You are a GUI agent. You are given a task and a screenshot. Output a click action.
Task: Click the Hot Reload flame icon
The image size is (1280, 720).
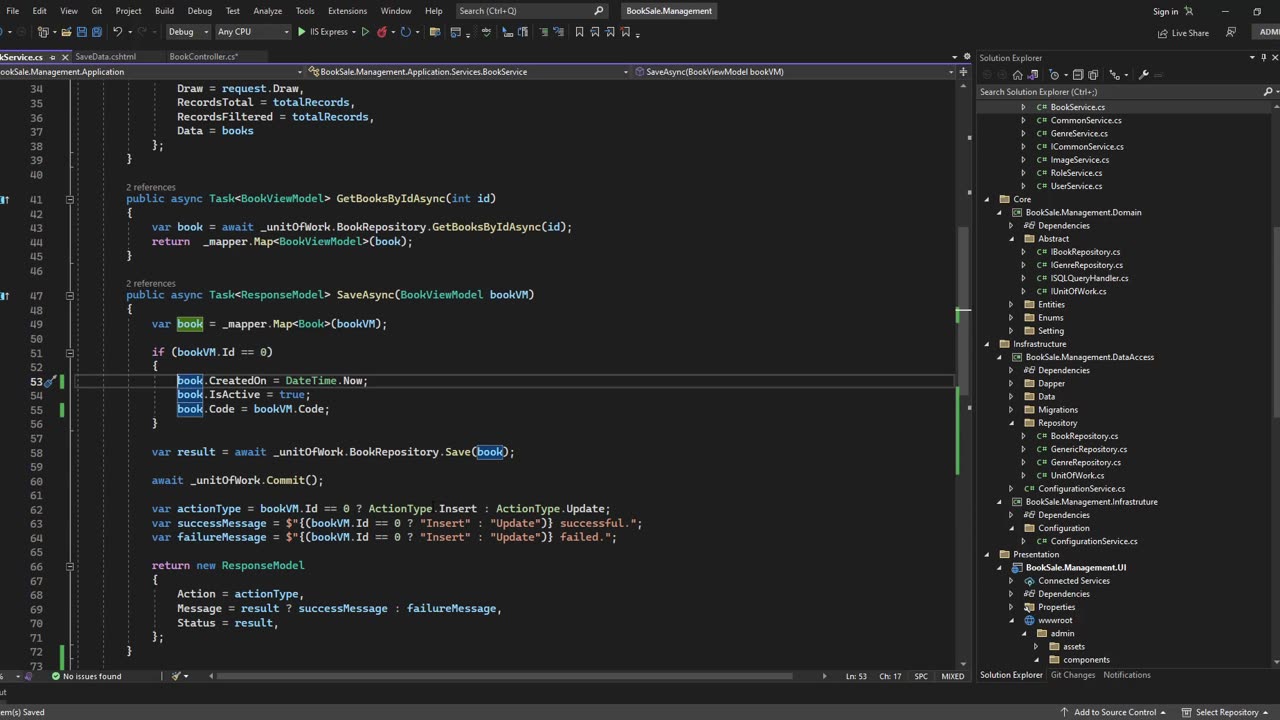coord(382,32)
